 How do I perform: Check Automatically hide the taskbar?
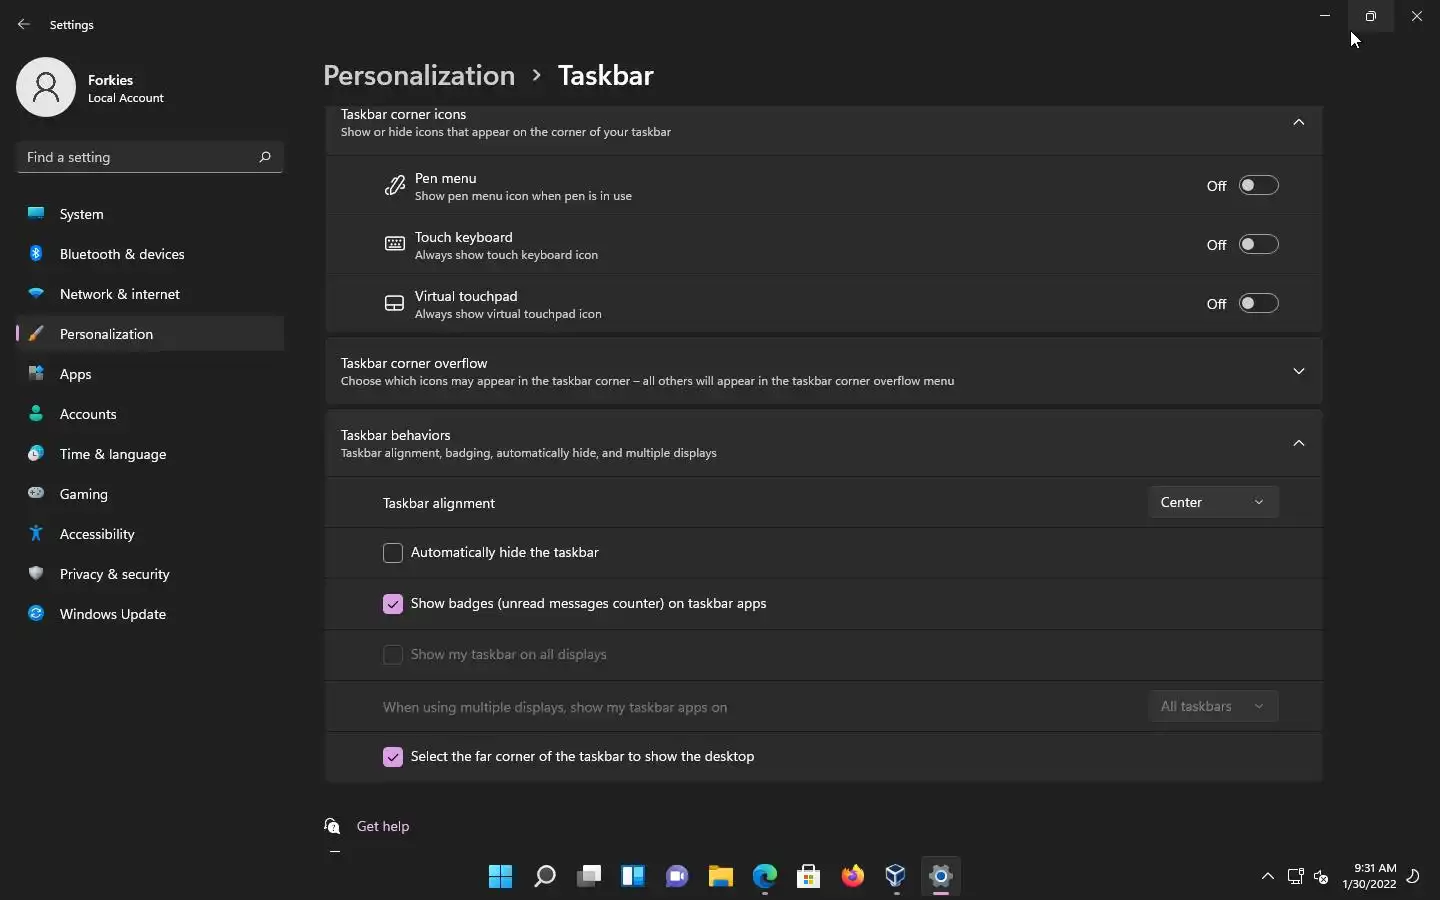click(393, 553)
